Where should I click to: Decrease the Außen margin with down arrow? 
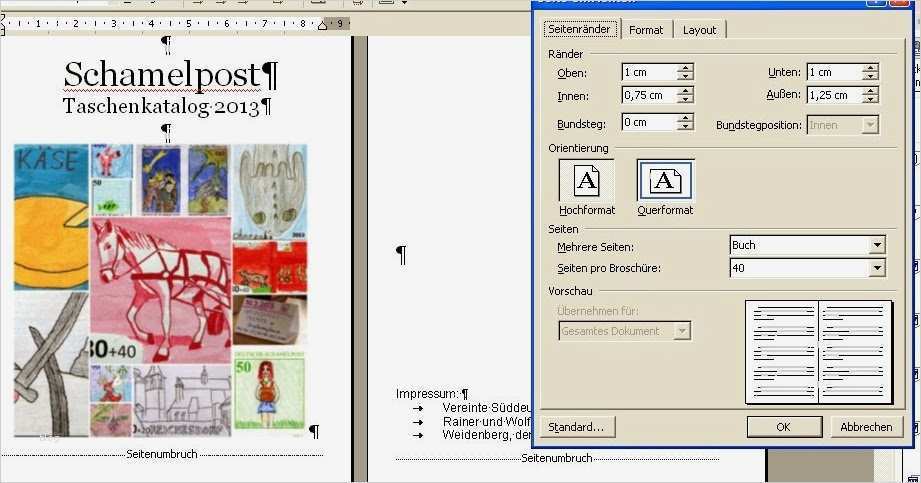[870, 99]
